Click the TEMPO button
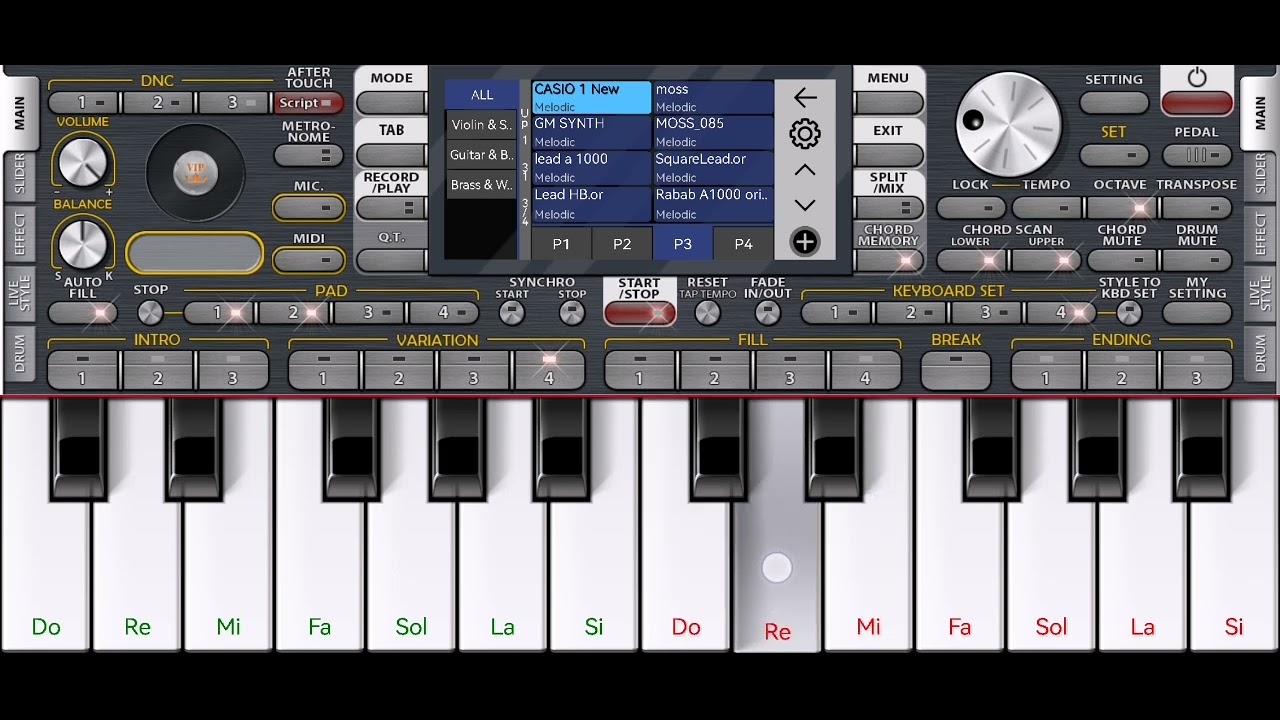Image resolution: width=1280 pixels, height=720 pixels. coord(1046,208)
